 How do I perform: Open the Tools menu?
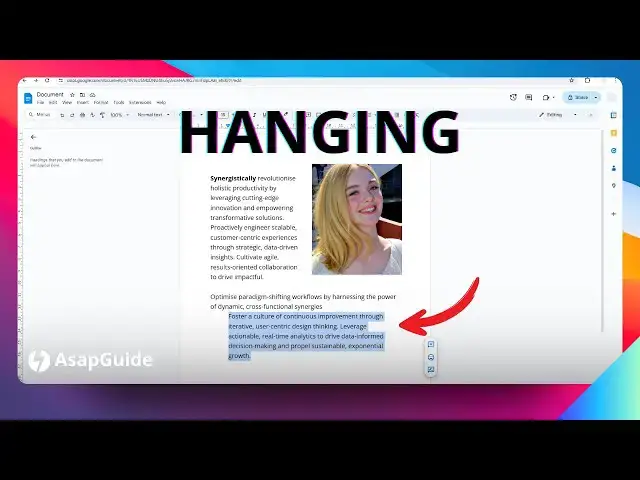point(119,102)
